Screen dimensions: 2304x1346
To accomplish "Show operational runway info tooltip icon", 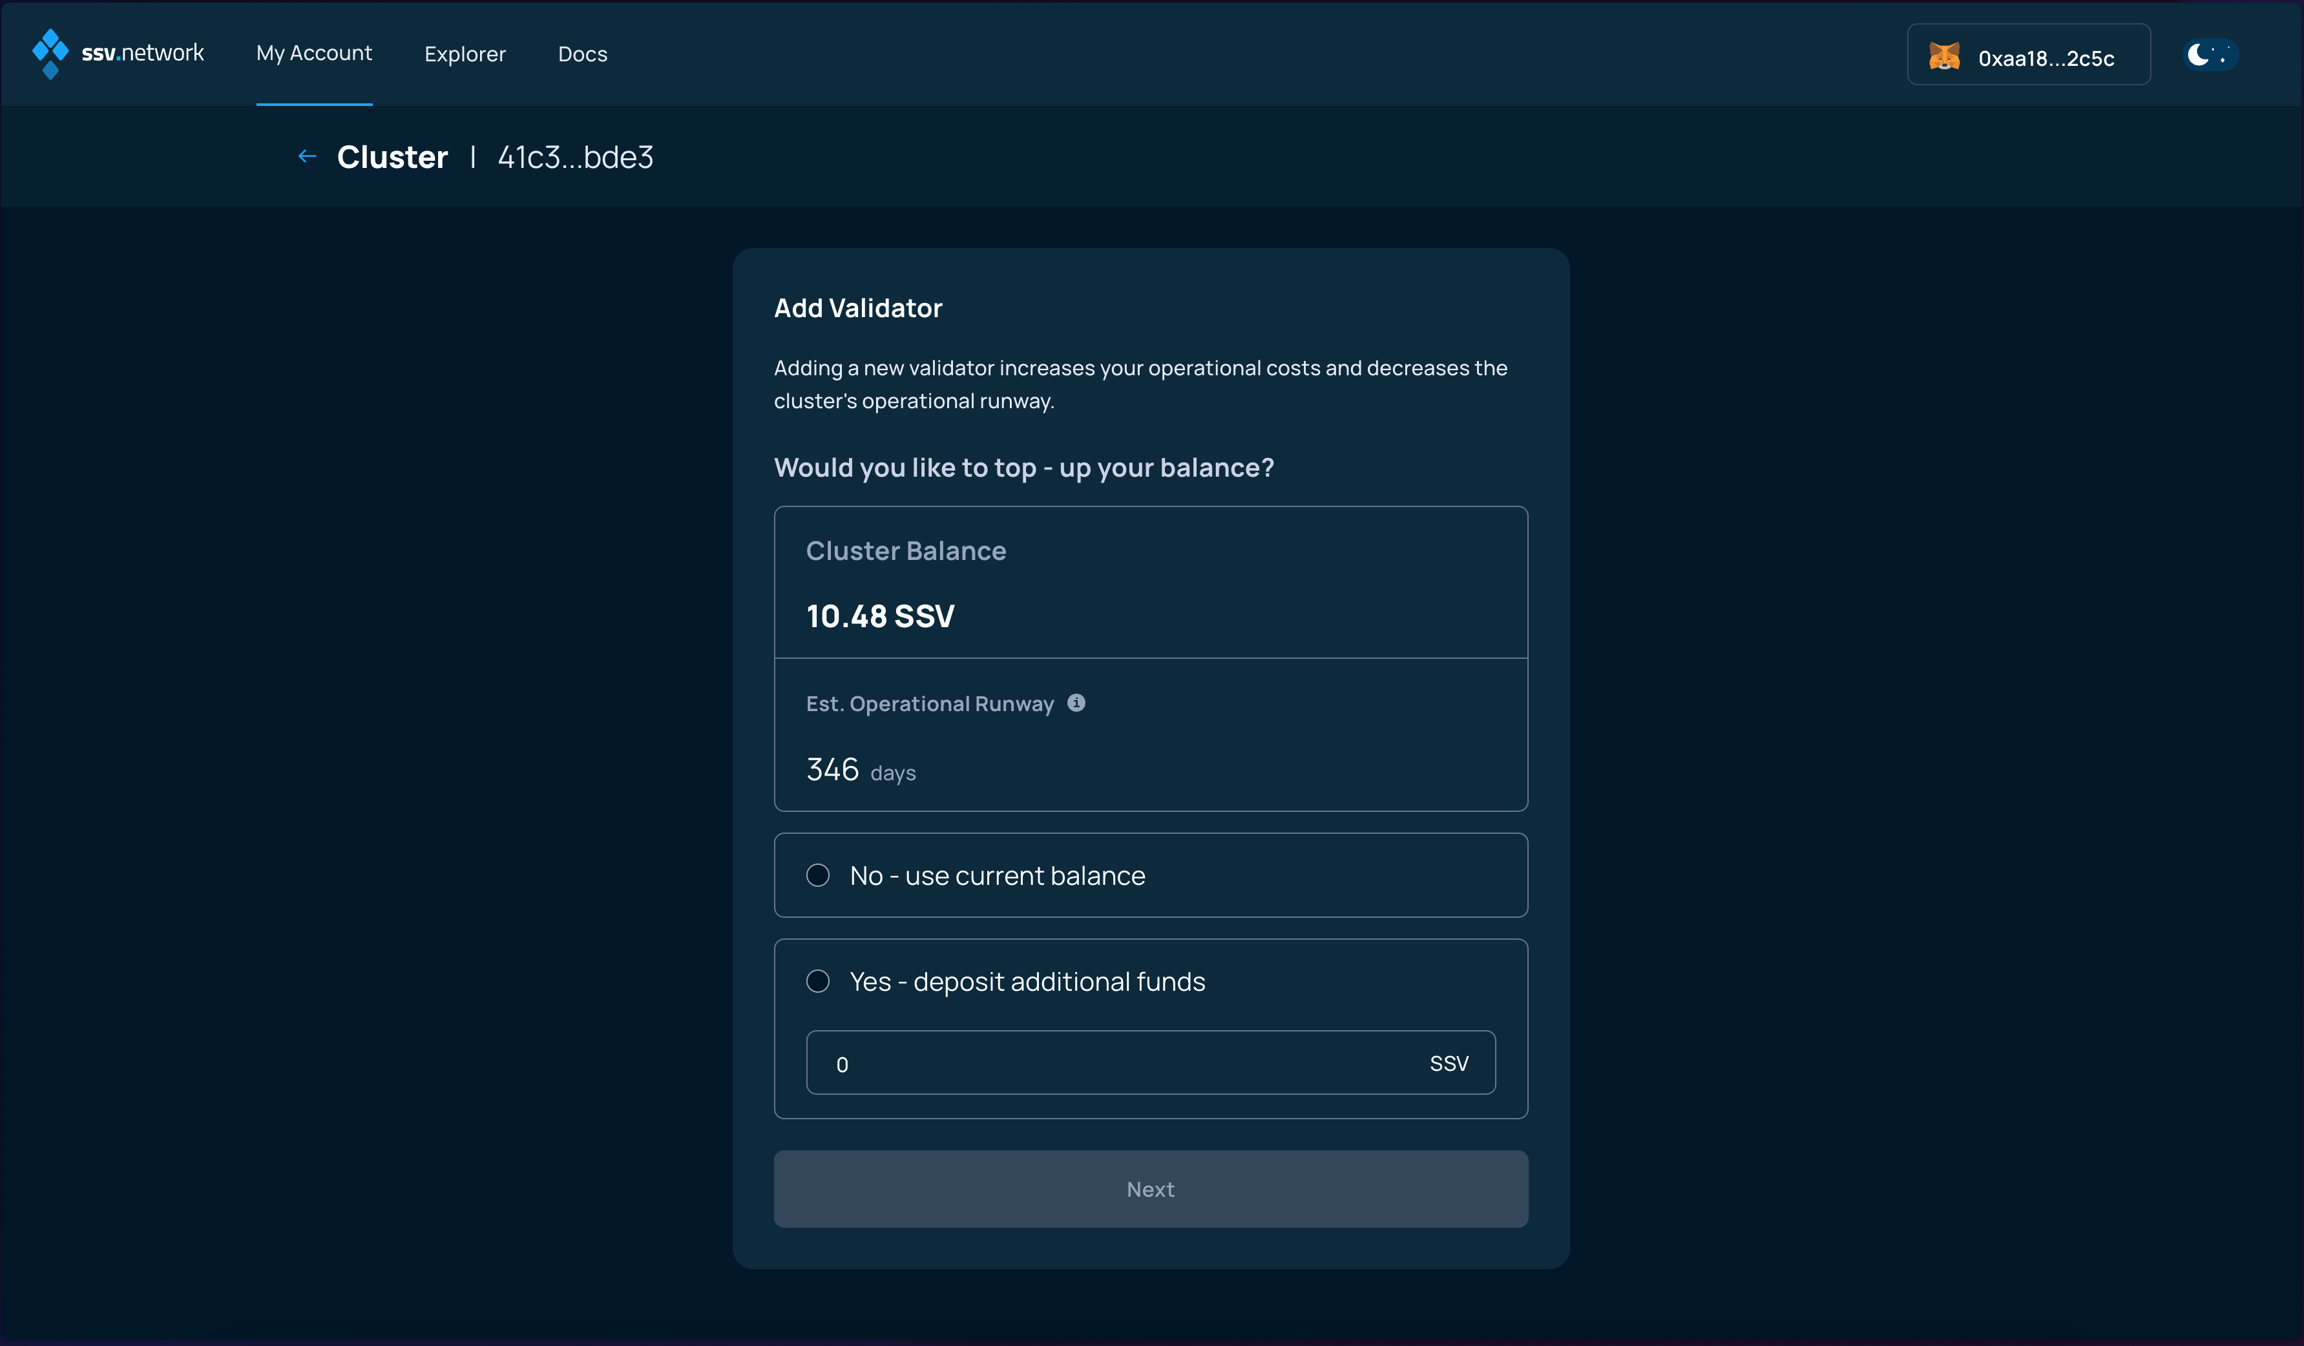I will pyautogui.click(x=1076, y=703).
